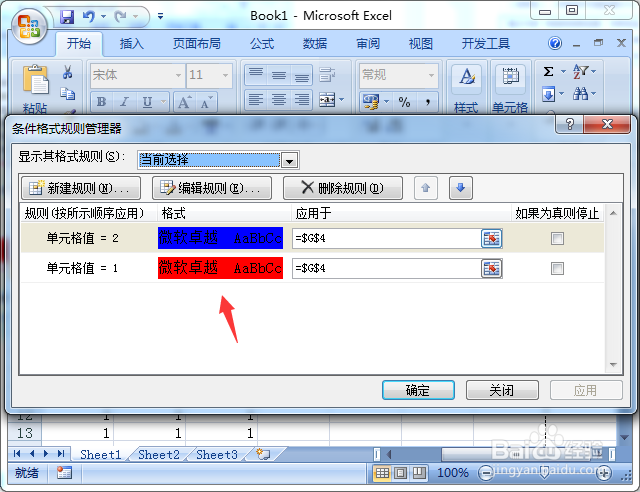Click the Copy icon in the ribbon

point(67,94)
